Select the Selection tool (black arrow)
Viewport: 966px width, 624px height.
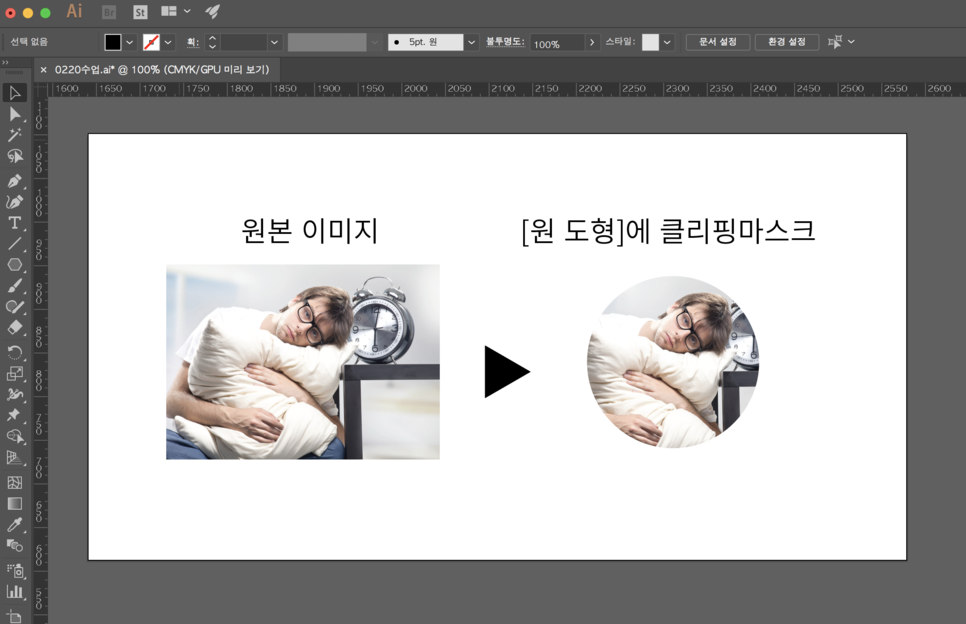15,93
